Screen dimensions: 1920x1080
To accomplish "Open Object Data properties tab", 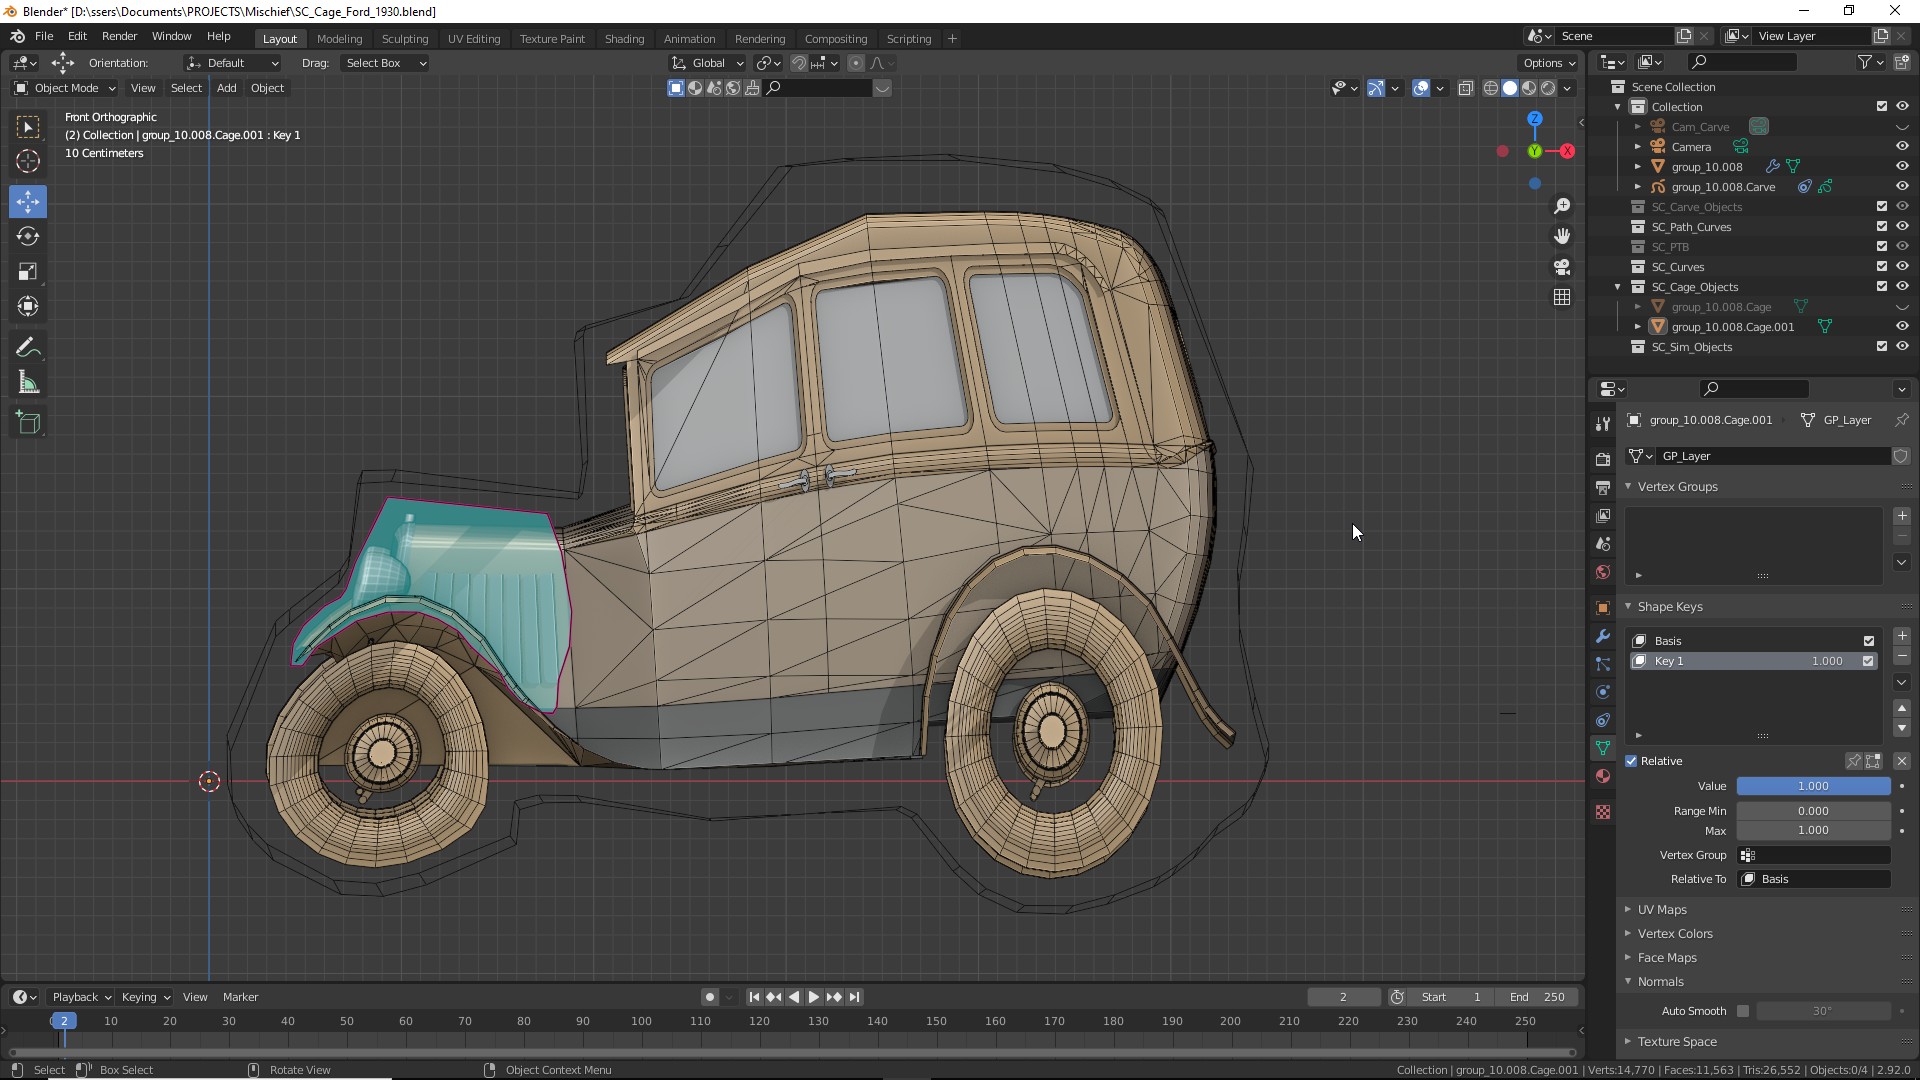I will coord(1603,748).
